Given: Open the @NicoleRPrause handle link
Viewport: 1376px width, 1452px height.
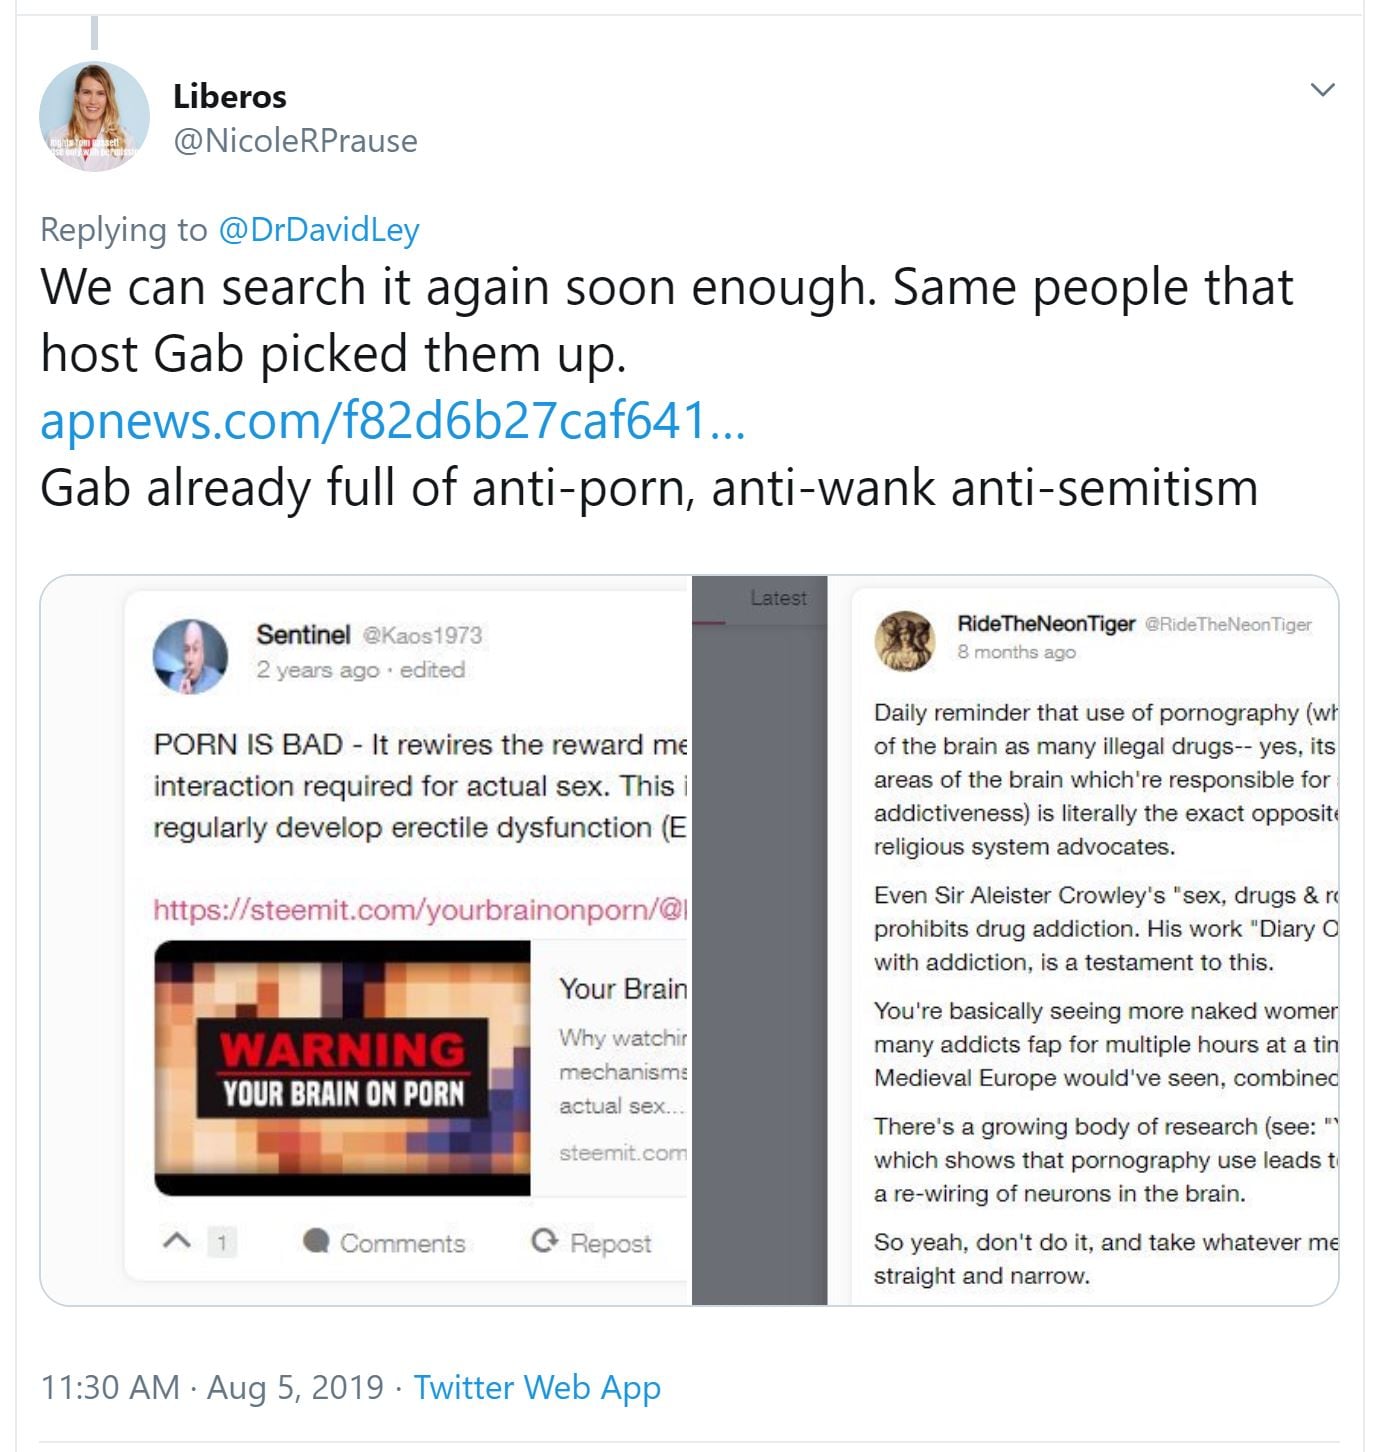Looking at the screenshot, I should point(295,141).
